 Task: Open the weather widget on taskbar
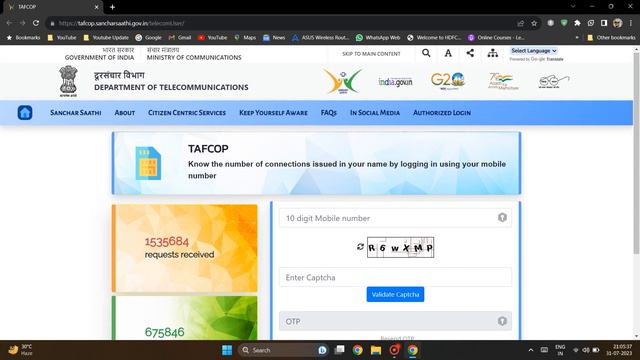[x=20, y=350]
